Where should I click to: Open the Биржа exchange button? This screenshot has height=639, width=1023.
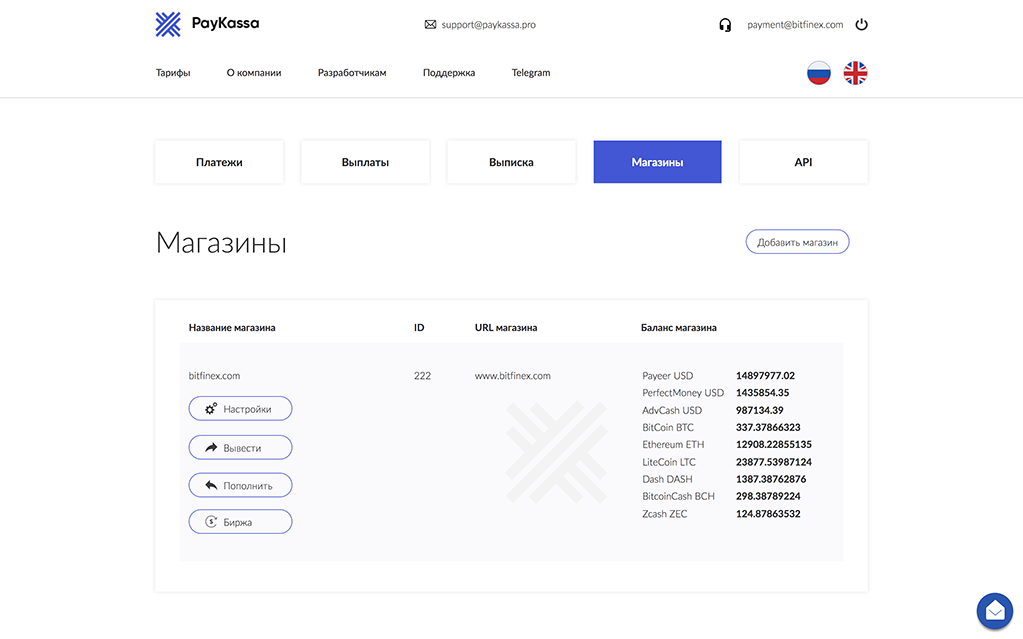pos(240,522)
